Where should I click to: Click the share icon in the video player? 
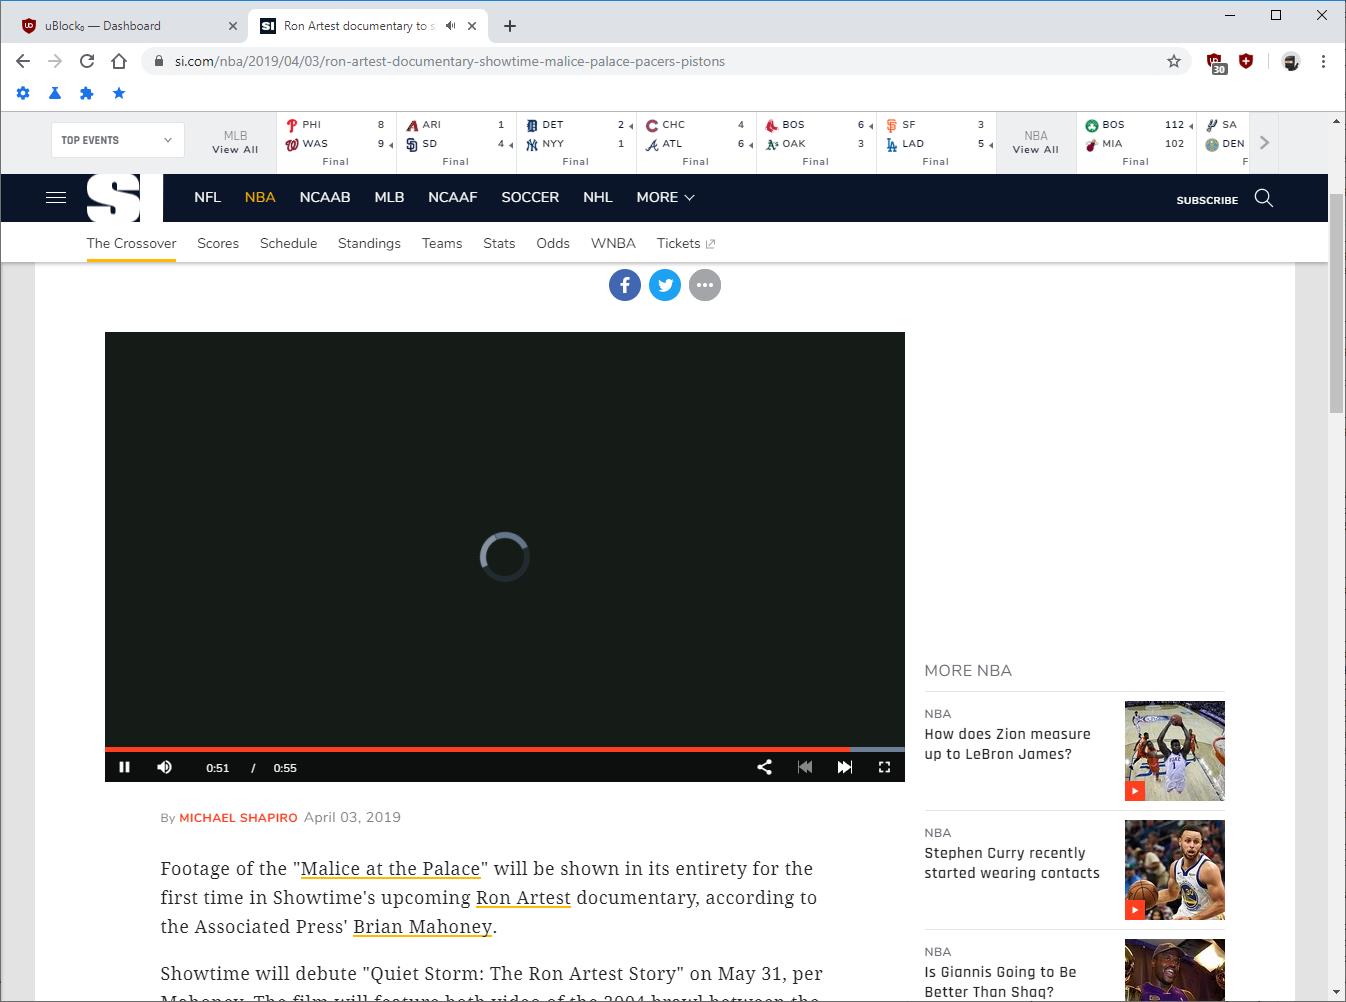click(x=765, y=767)
